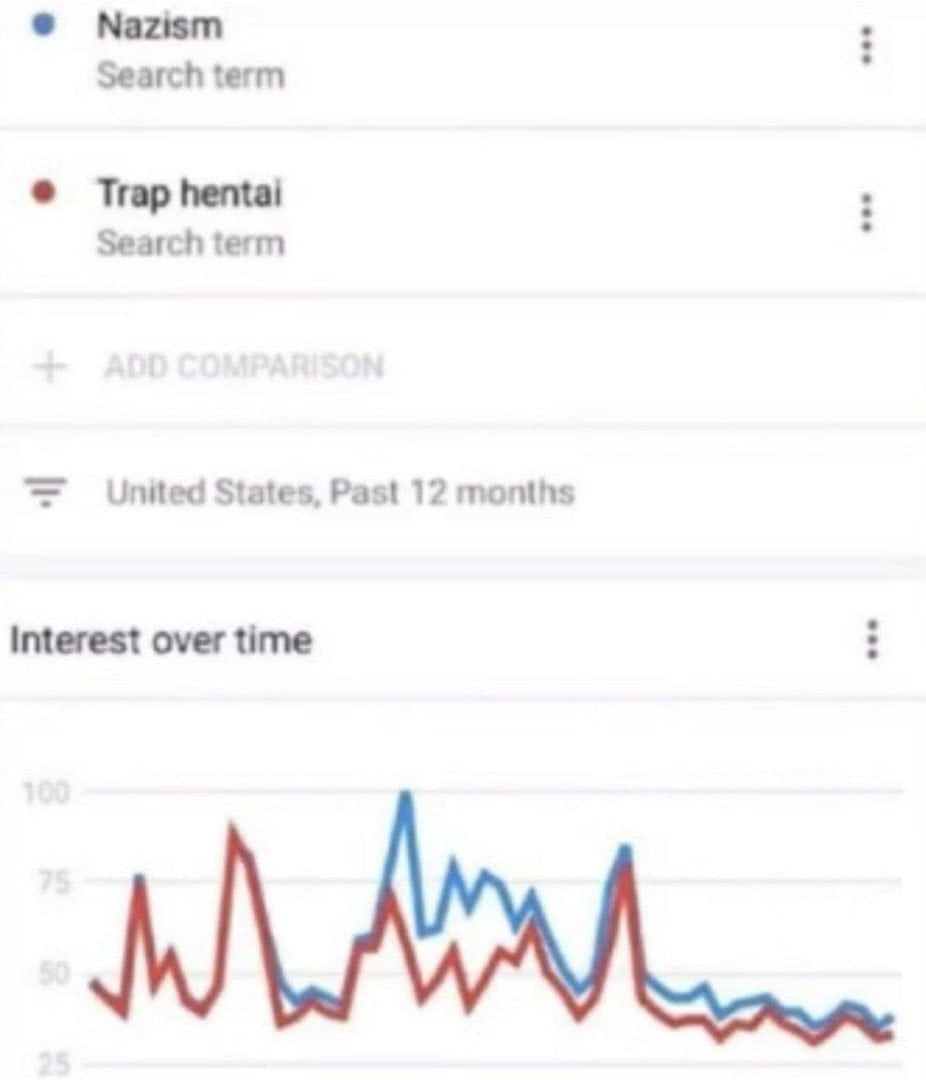Click the red line's highest peak
Image resolution: width=926 pixels, height=1080 pixels.
pyautogui.click(x=233, y=831)
